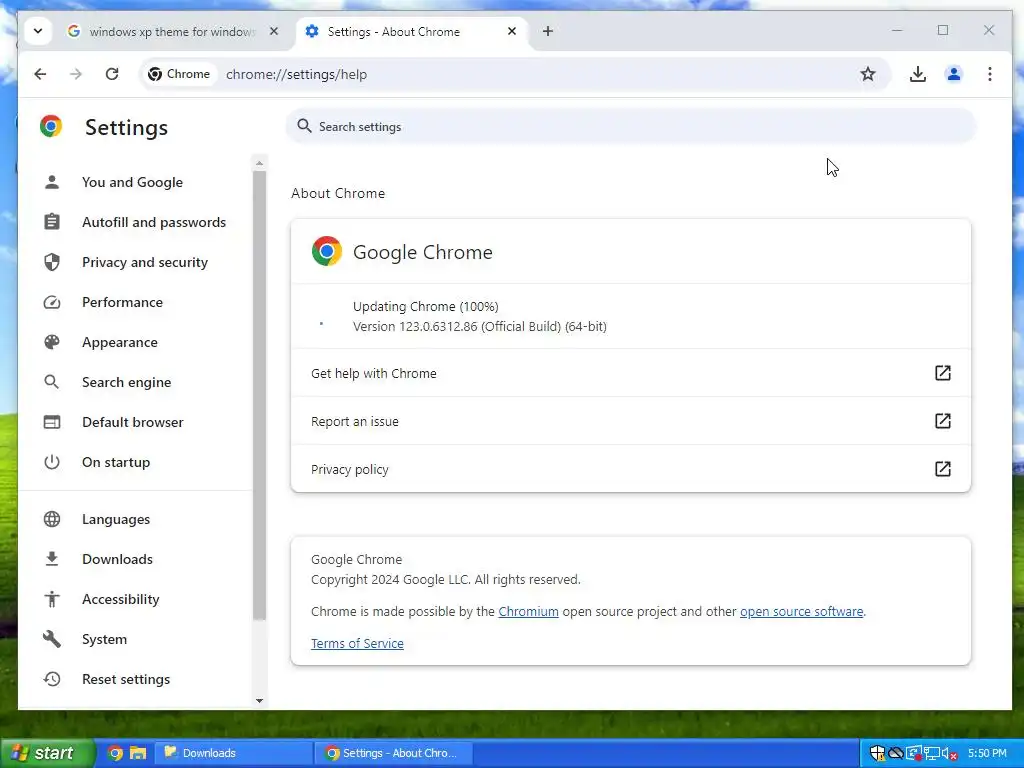Viewport: 1024px width, 768px height.
Task: Click the browser forward arrow
Action: pos(76,74)
